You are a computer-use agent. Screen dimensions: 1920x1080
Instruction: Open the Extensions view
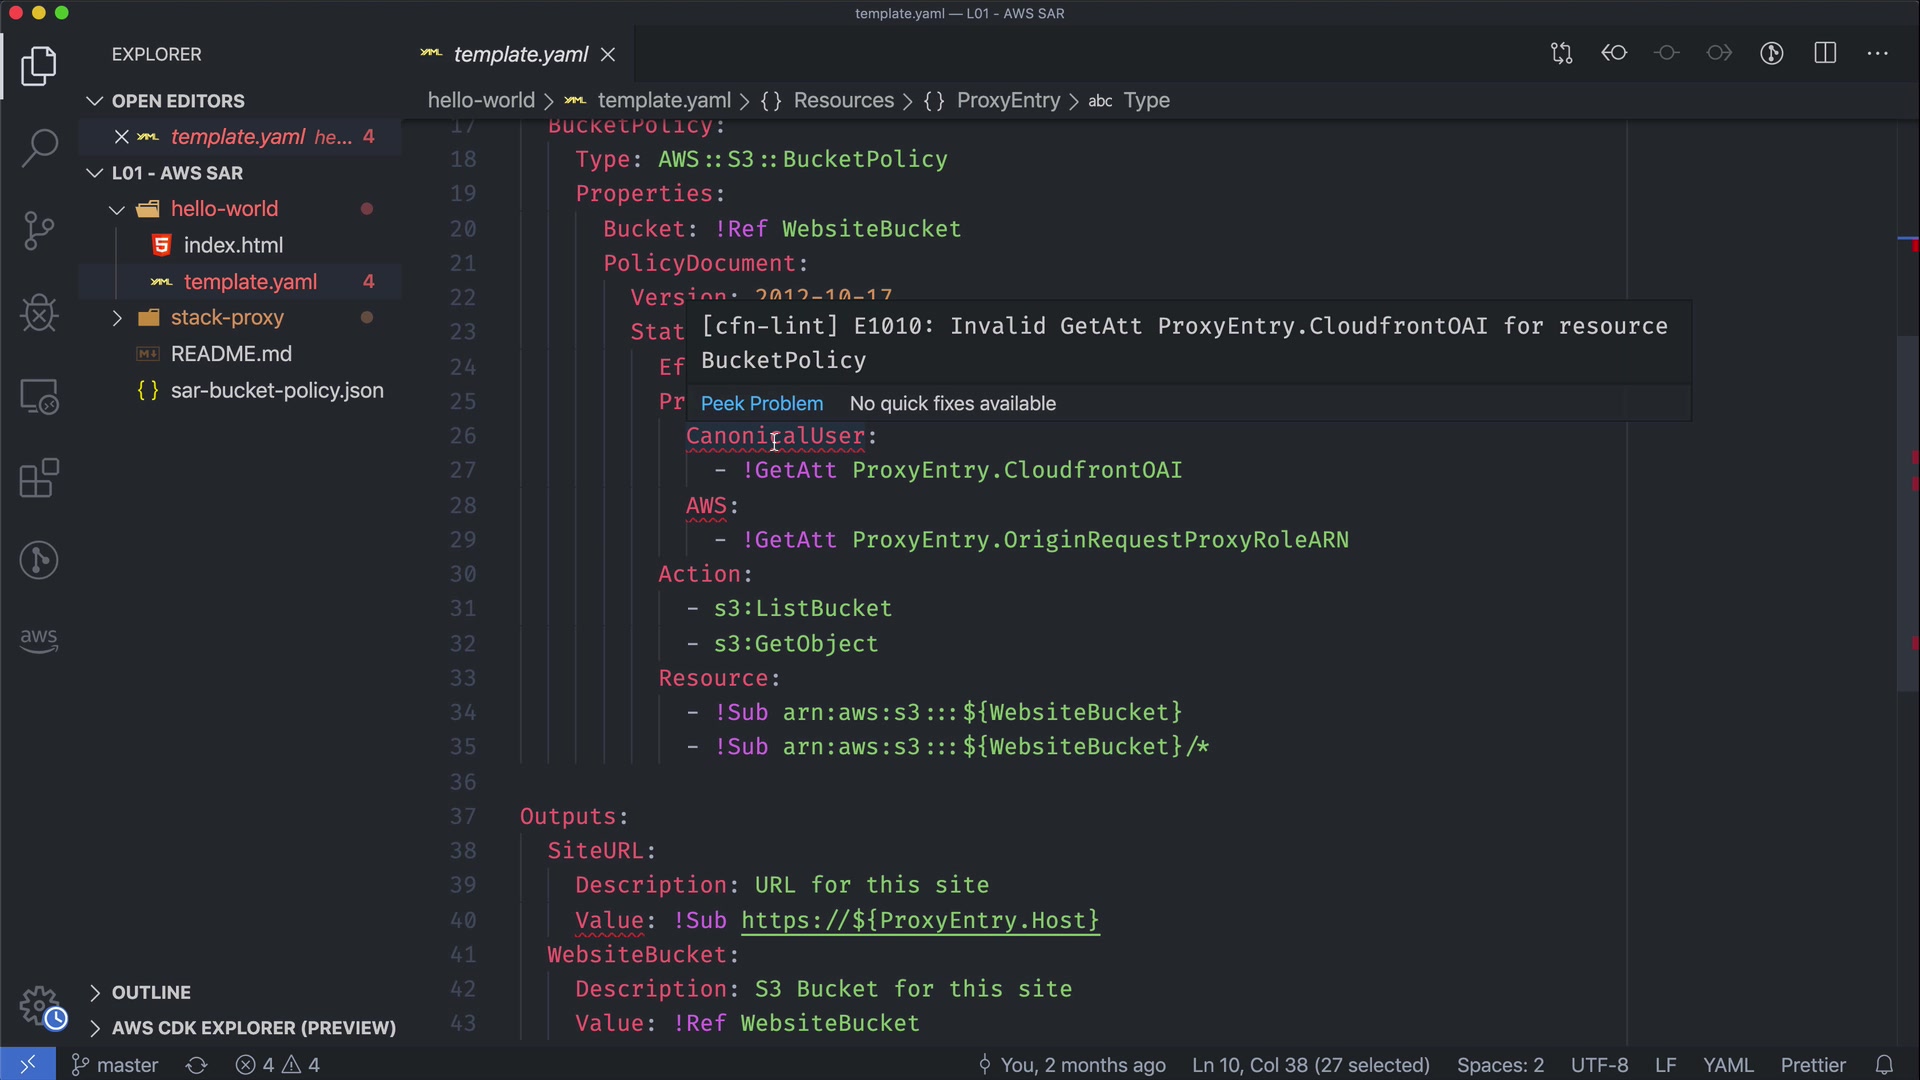39,478
